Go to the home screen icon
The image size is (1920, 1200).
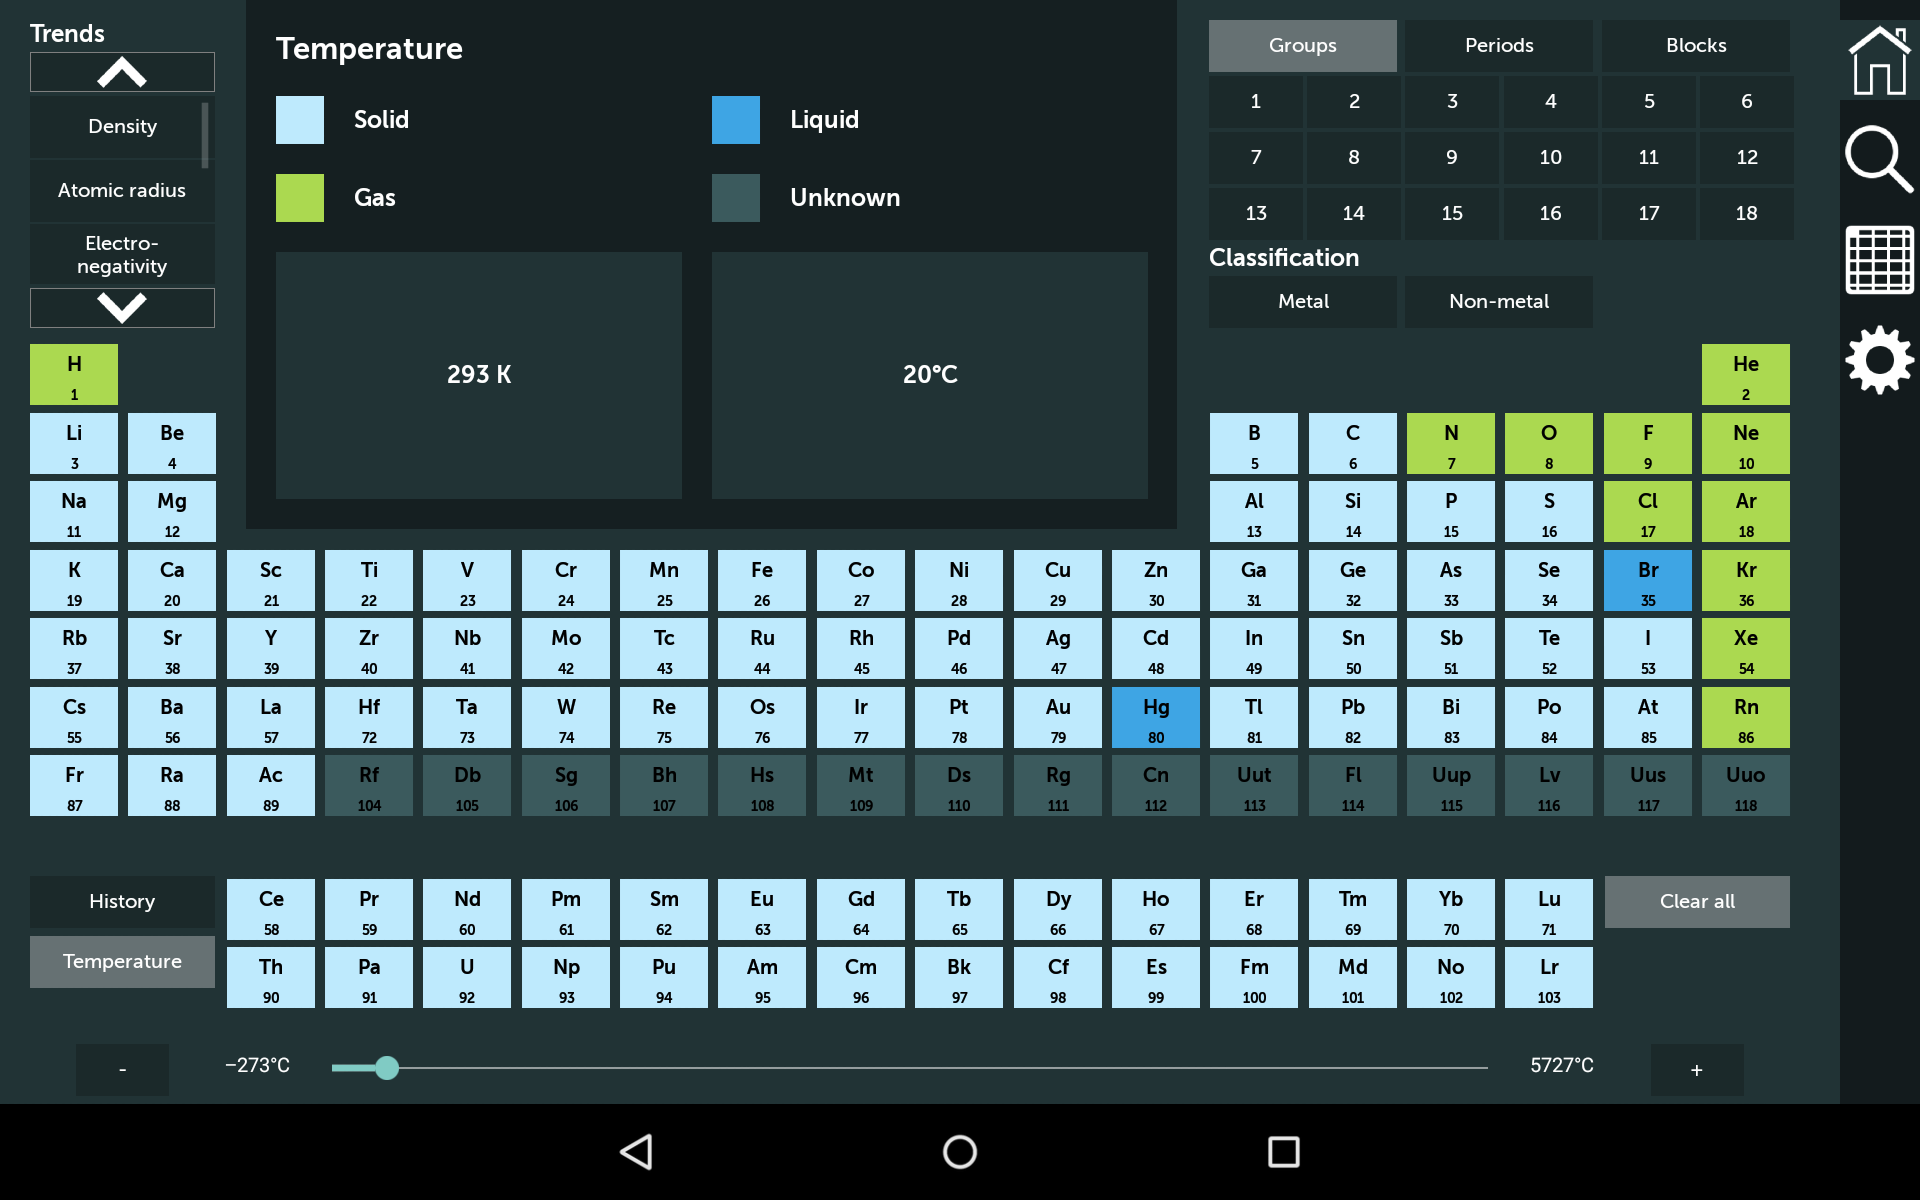pos(1878,60)
